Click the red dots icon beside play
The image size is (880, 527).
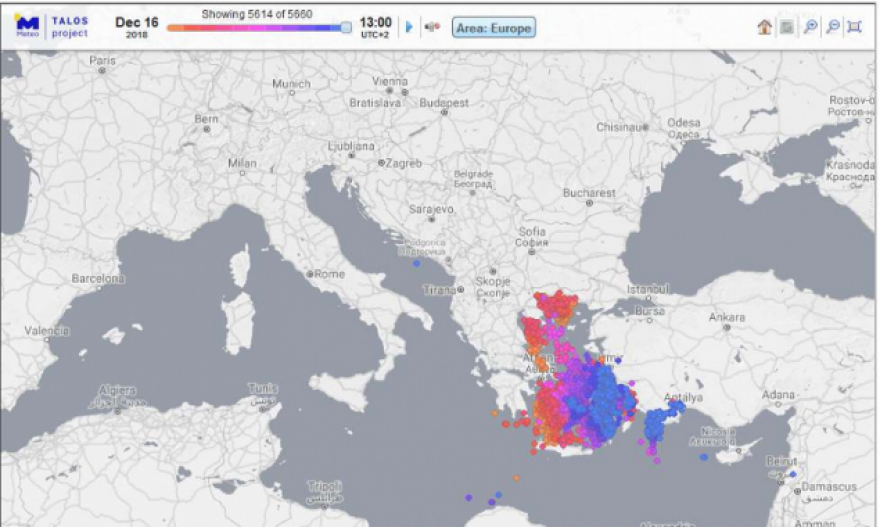(432, 27)
